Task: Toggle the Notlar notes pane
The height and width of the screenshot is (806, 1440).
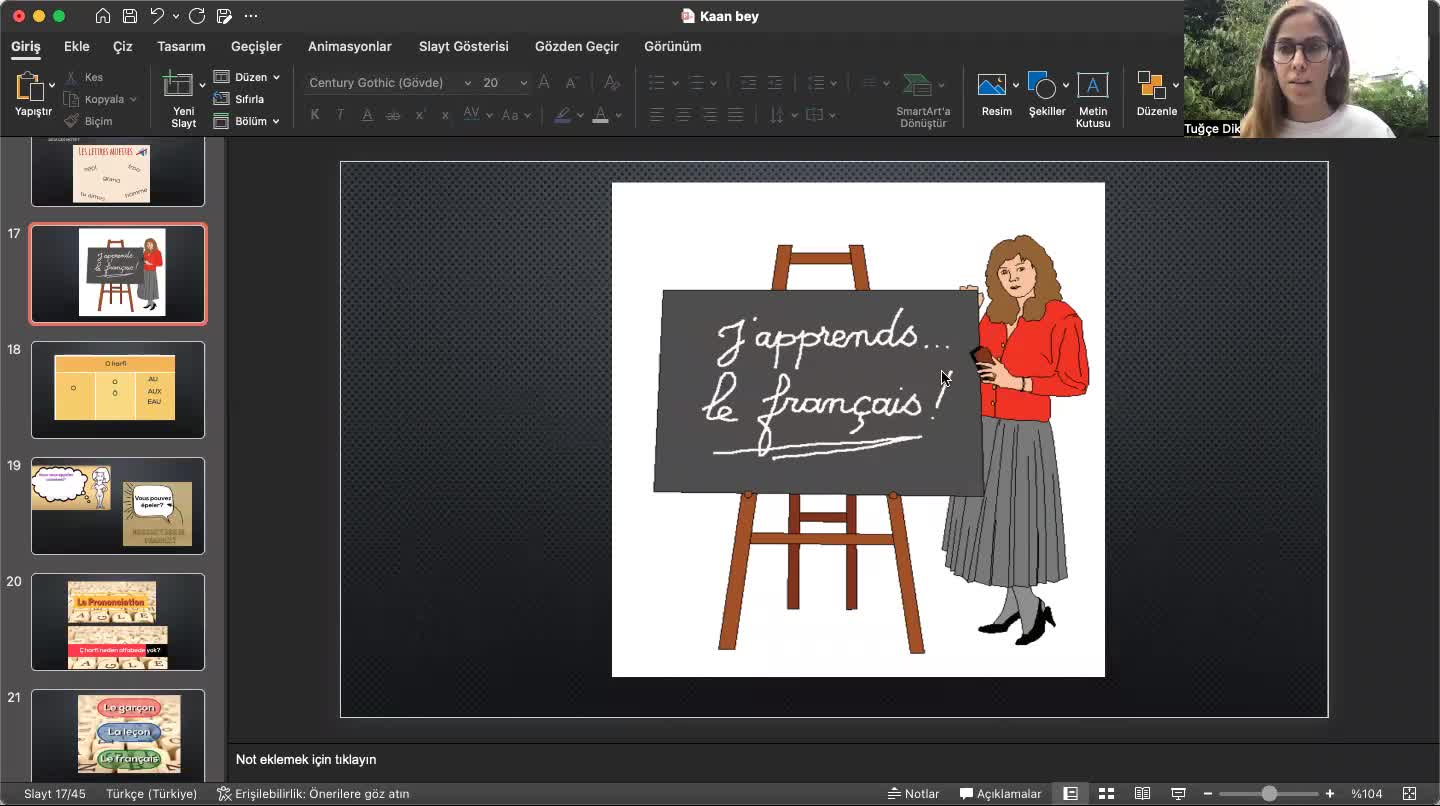Action: [x=914, y=793]
